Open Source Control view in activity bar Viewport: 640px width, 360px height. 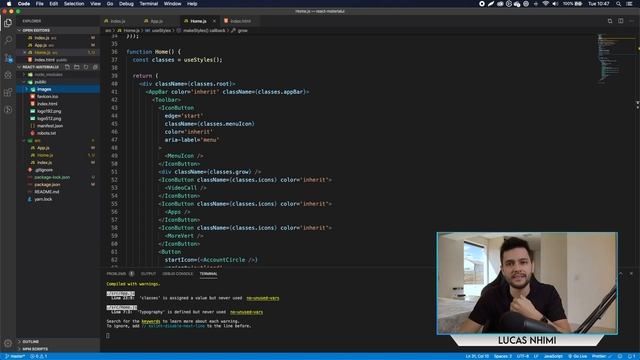coord(8,58)
